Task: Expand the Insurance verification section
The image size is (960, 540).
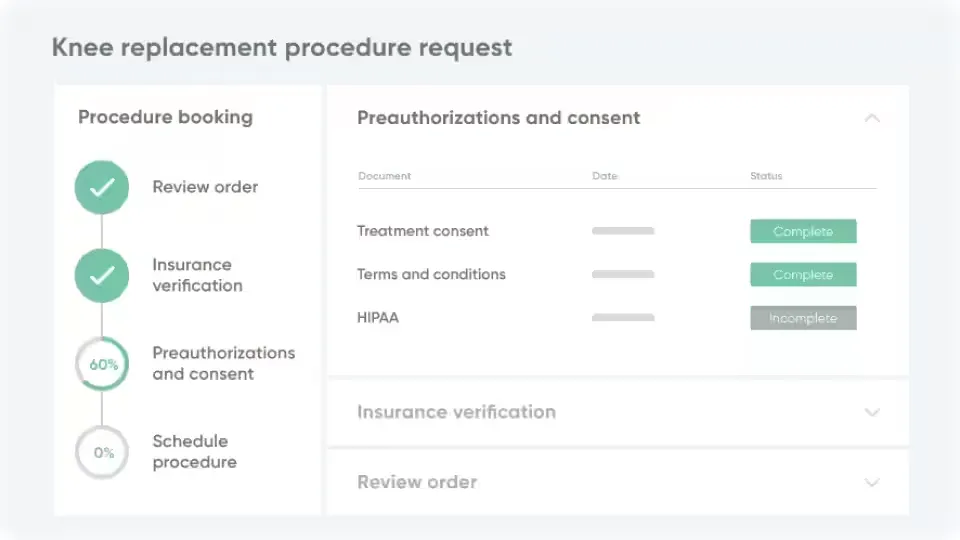Action: pyautogui.click(x=872, y=412)
